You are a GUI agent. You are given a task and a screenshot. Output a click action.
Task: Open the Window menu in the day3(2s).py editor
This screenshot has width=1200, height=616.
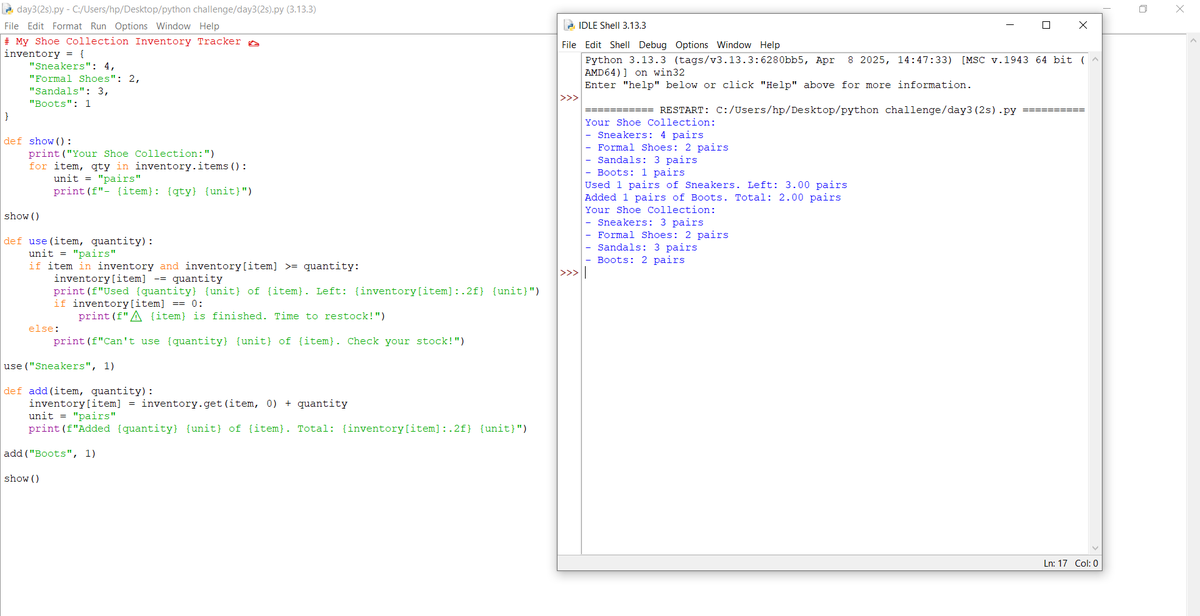coord(173,26)
